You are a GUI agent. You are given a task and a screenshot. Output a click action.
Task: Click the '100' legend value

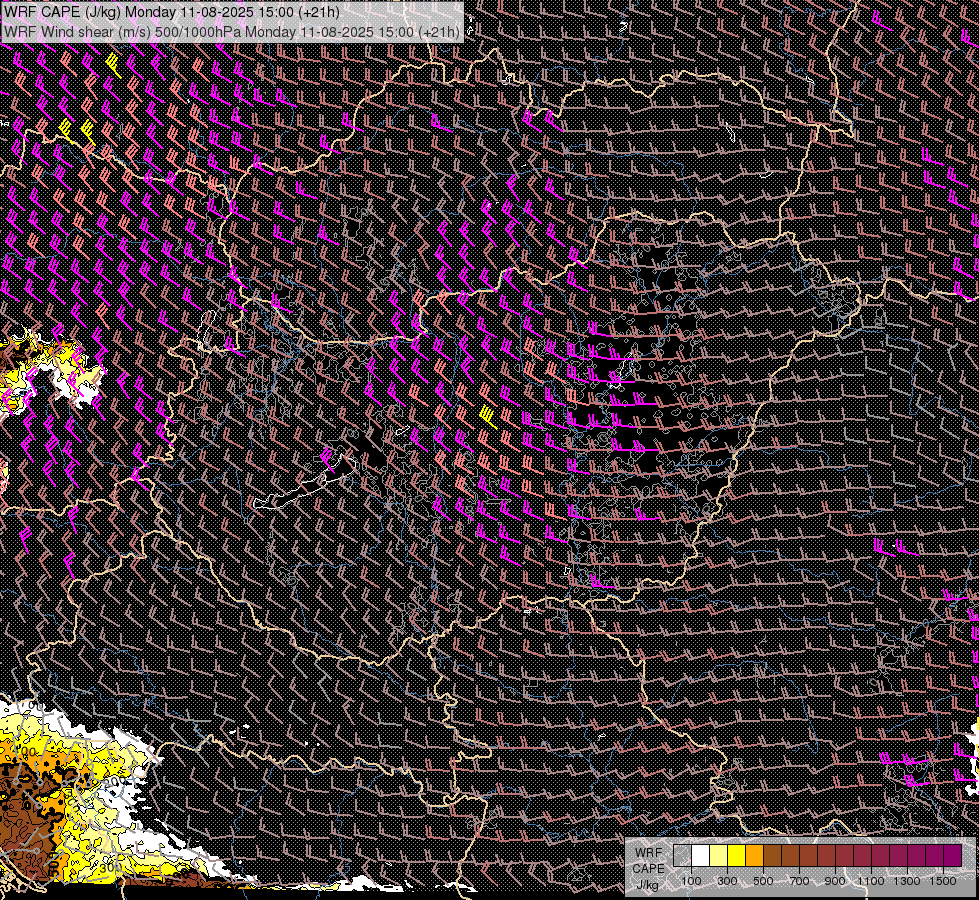691,881
